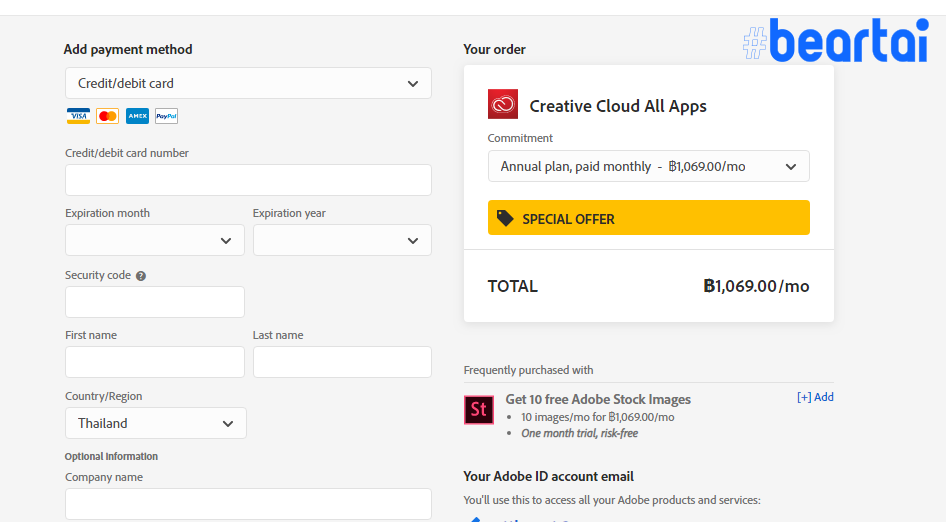This screenshot has height=522, width=946.
Task: Click the total price ฿1,069.00/mo
Action: [x=756, y=286]
